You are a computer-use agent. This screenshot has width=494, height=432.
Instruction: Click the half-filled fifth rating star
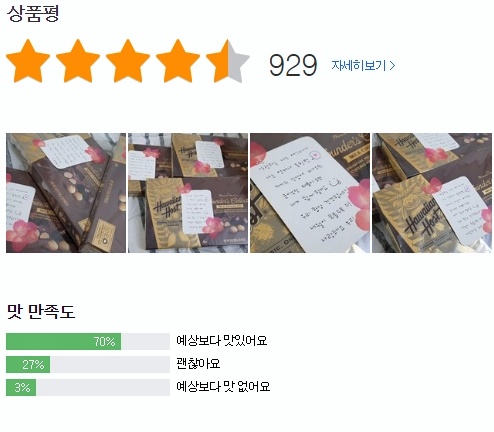tap(228, 61)
